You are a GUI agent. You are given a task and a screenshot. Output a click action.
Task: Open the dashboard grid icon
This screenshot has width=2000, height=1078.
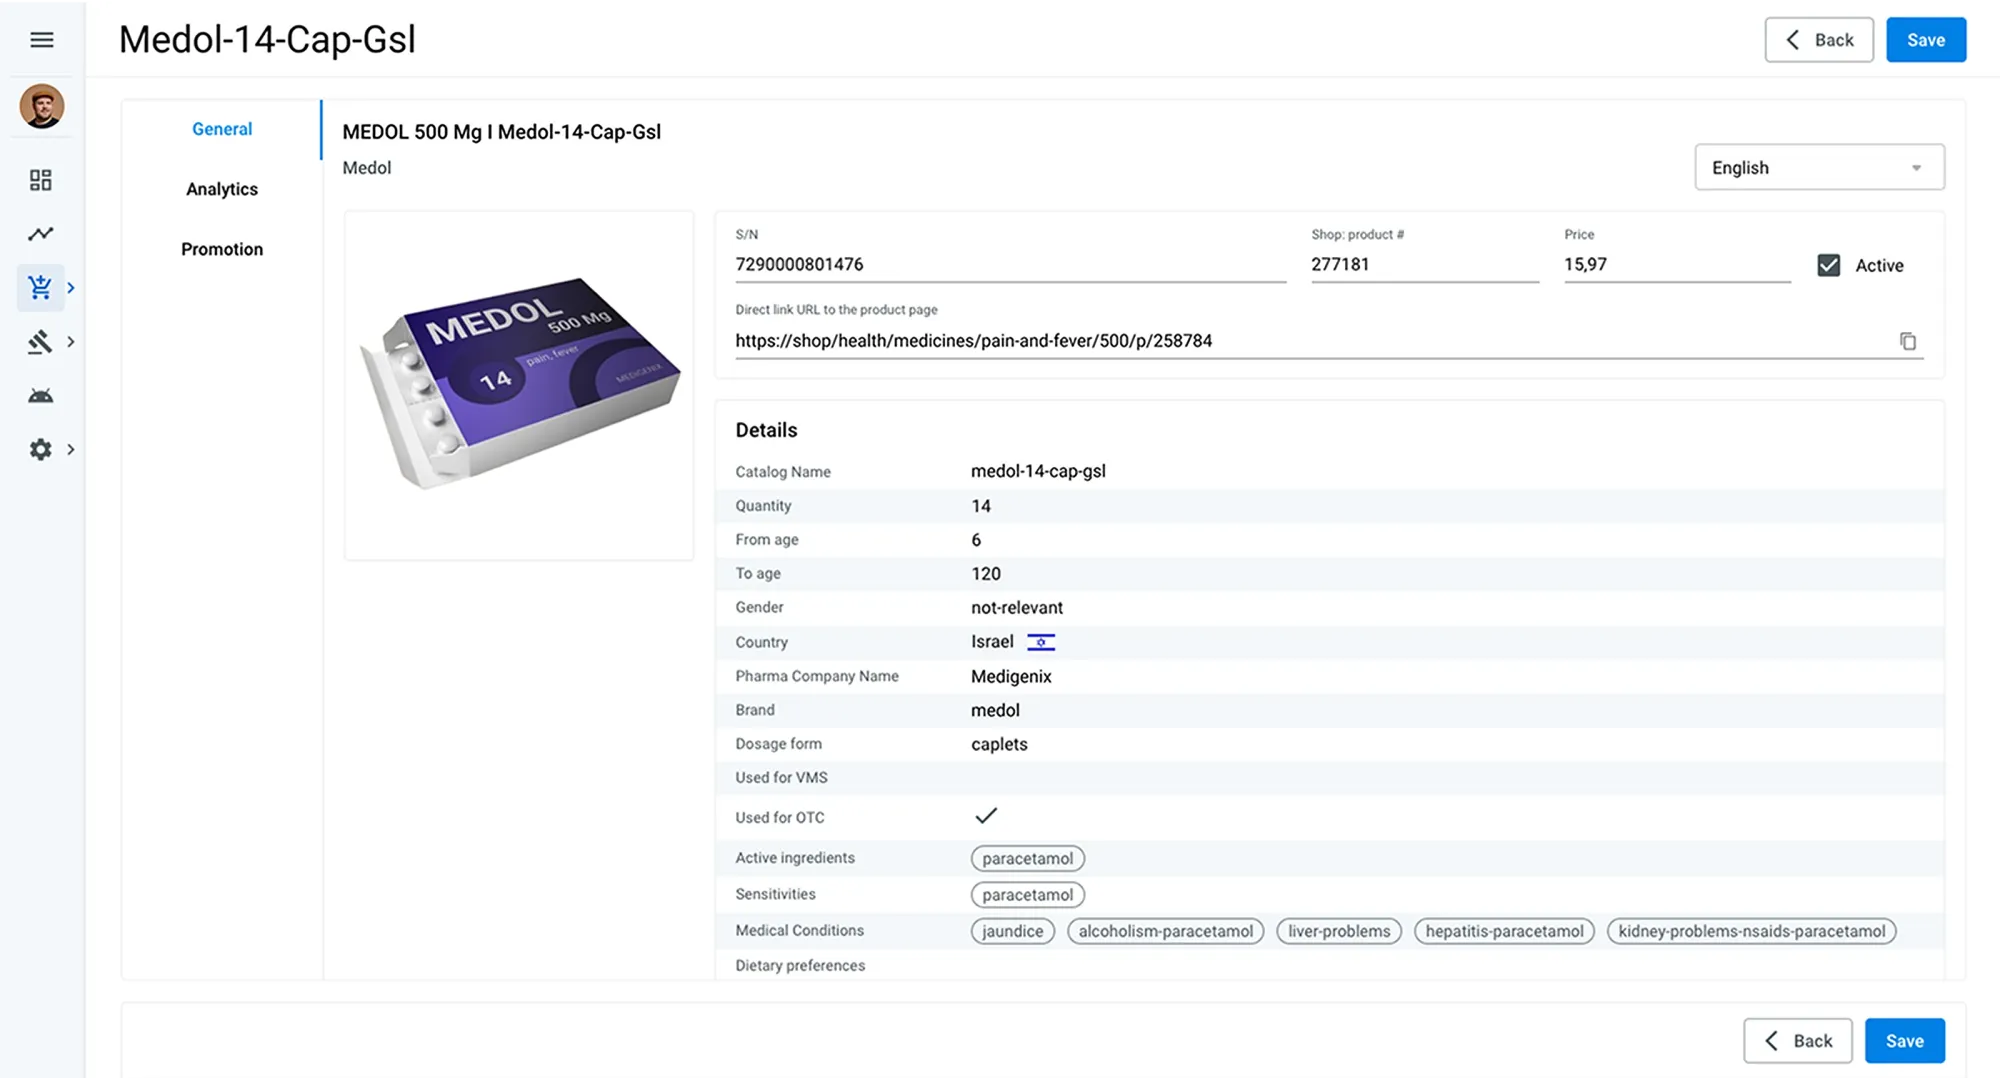pyautogui.click(x=41, y=180)
